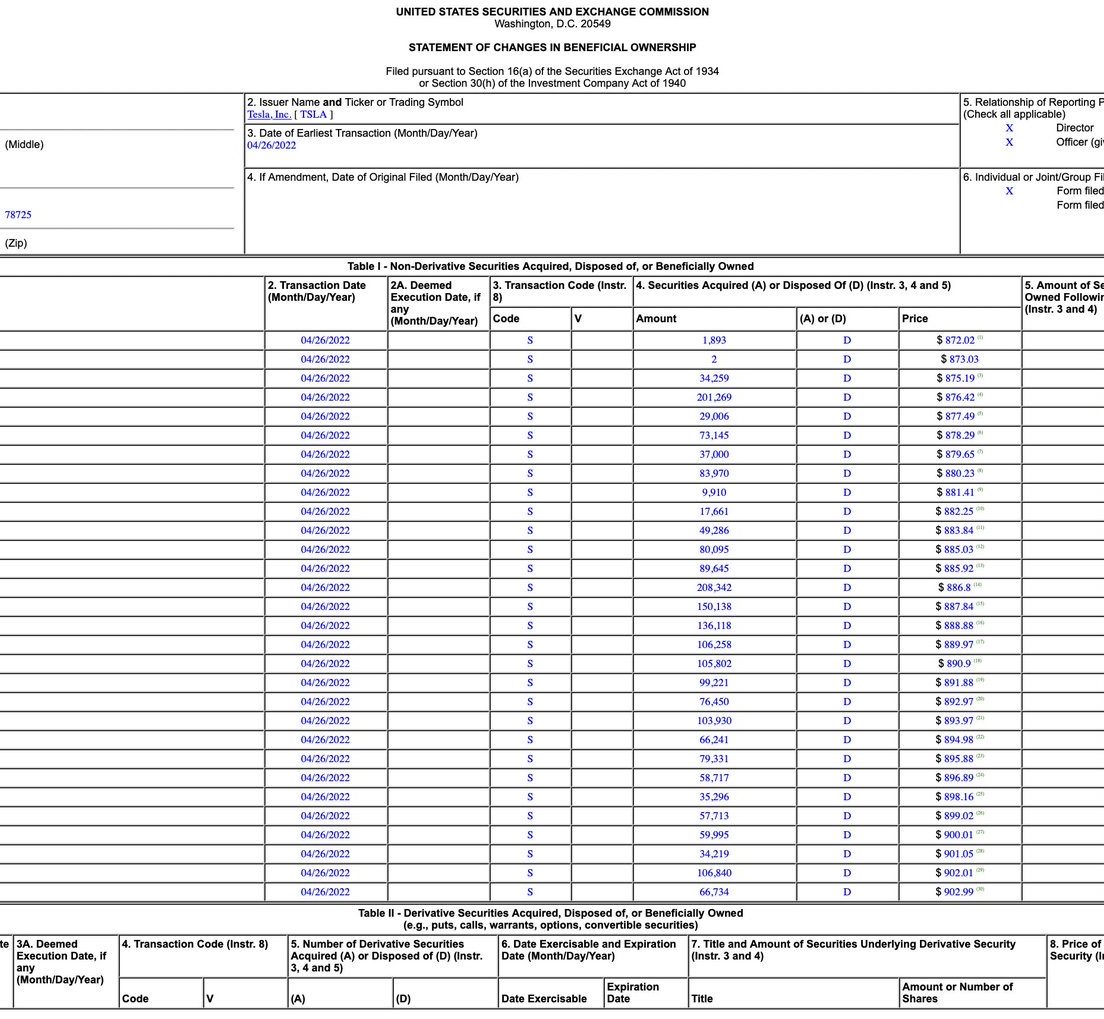
Task: Click the amount 34,259
Action: [x=714, y=378]
